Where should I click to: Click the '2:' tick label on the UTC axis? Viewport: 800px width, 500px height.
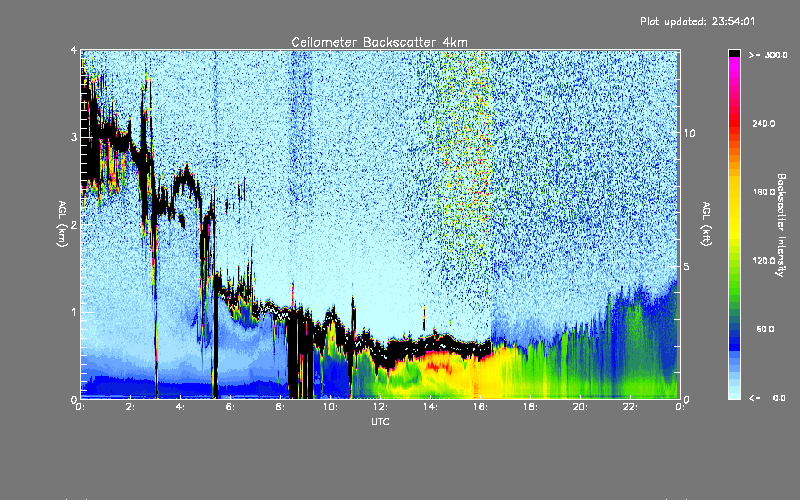tap(130, 407)
